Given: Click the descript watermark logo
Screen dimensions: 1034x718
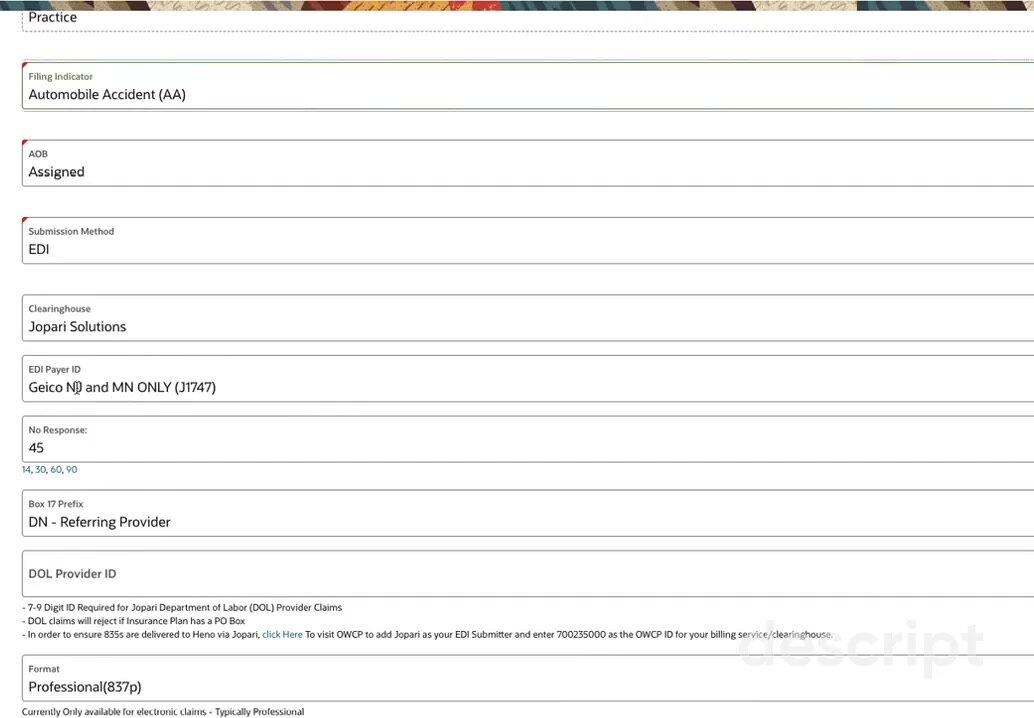Looking at the screenshot, I should pos(860,648).
